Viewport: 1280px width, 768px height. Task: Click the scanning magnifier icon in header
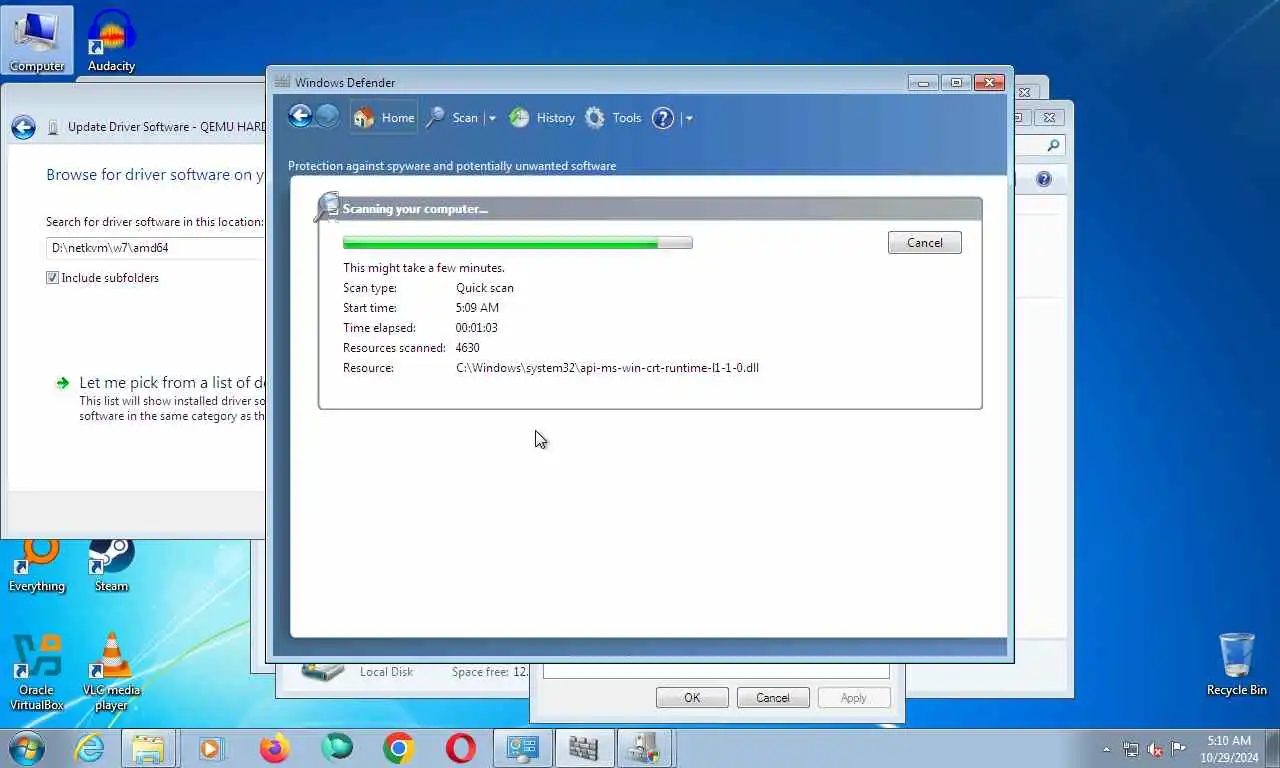tap(327, 207)
